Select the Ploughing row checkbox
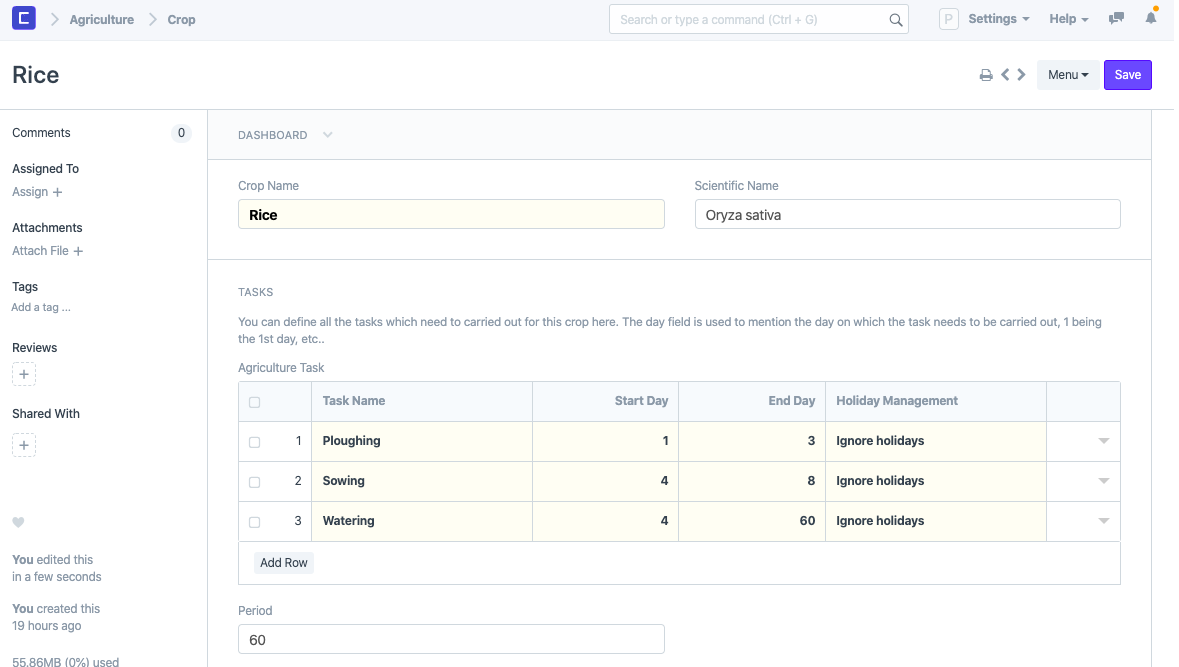This screenshot has width=1179, height=667. (x=254, y=442)
